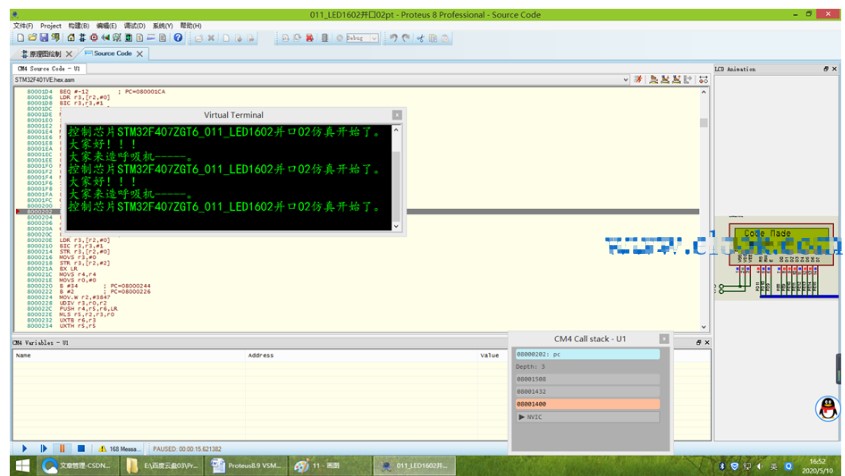
Task: Click the Step Over debug icon
Action: [653, 80]
